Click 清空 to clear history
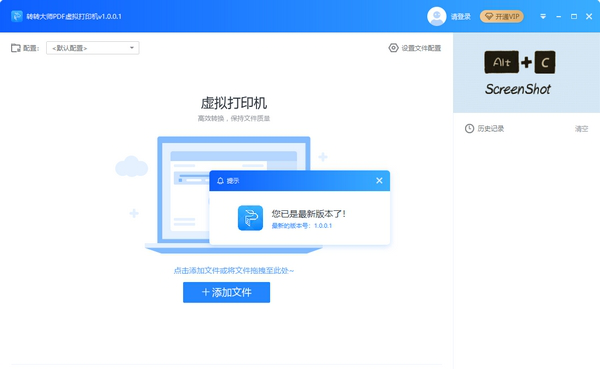This screenshot has height=383, width=600. coord(581,129)
